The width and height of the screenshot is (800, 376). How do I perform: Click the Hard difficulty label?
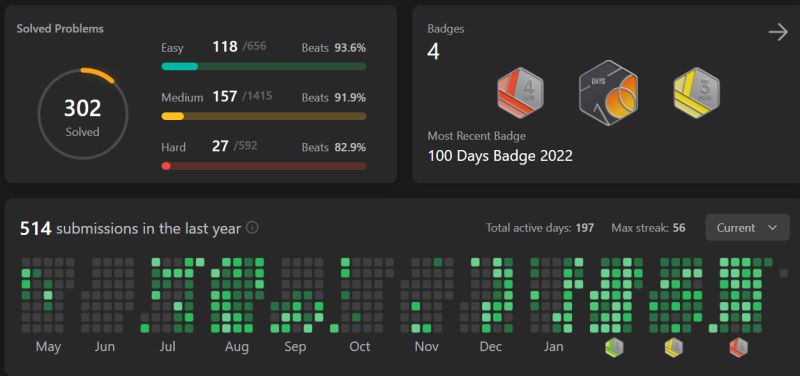[173, 147]
